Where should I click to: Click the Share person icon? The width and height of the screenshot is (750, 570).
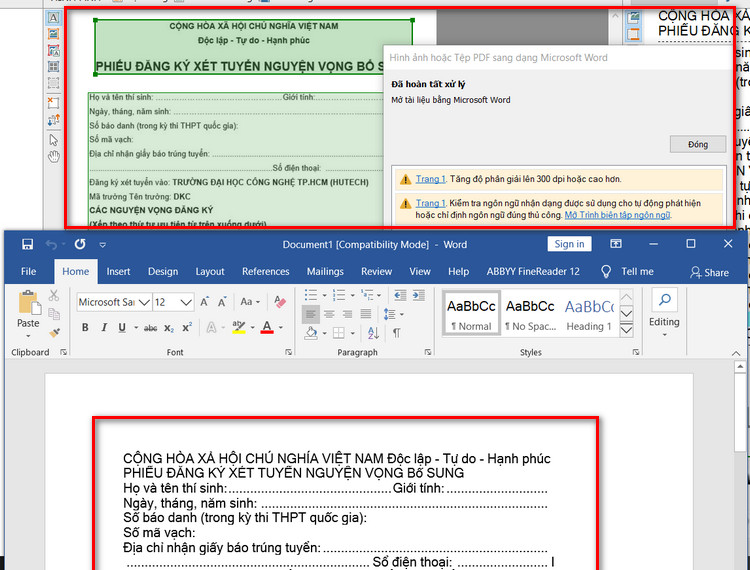pyautogui.click(x=695, y=272)
